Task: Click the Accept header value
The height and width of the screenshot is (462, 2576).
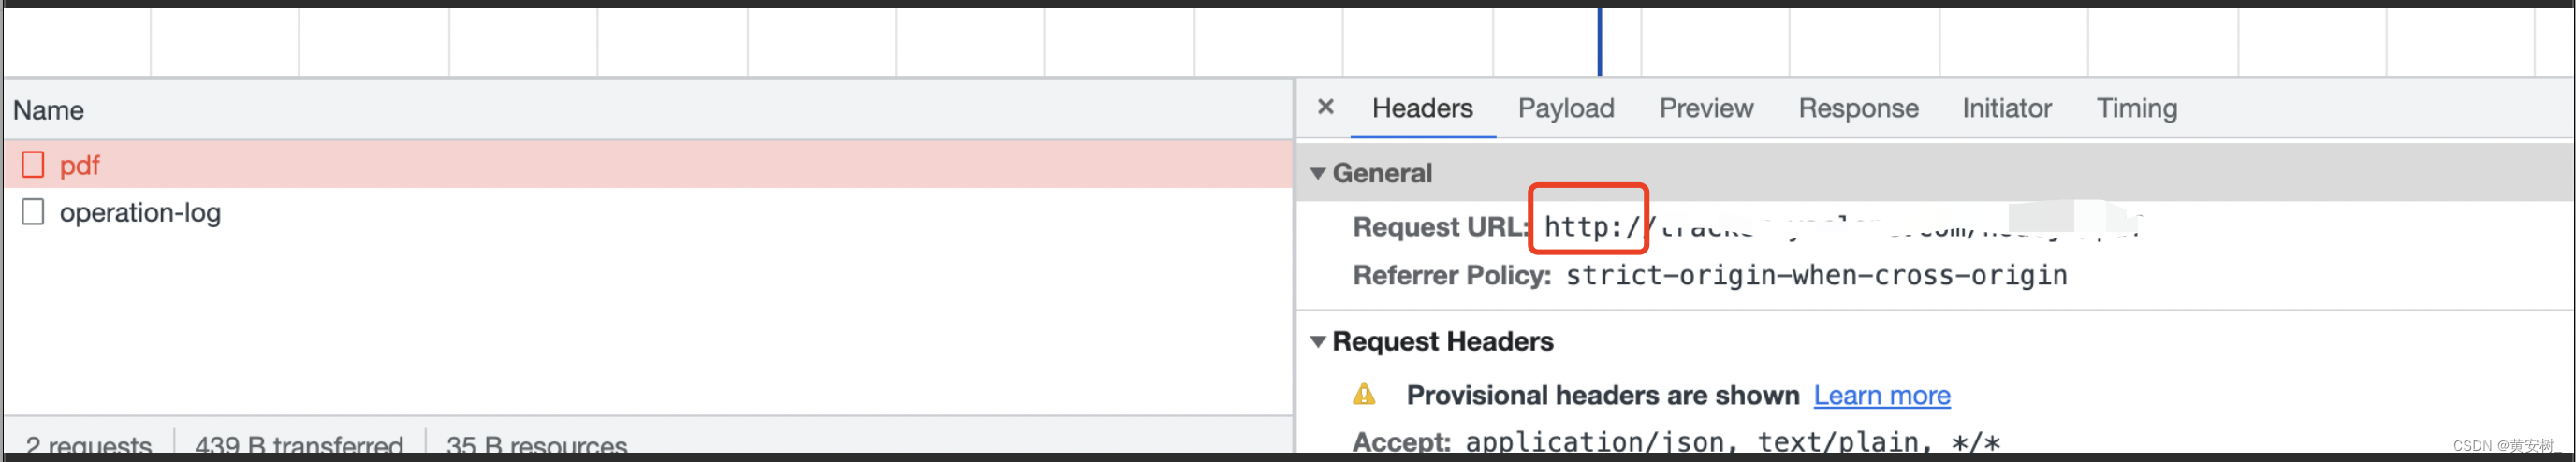Action: tap(1733, 441)
